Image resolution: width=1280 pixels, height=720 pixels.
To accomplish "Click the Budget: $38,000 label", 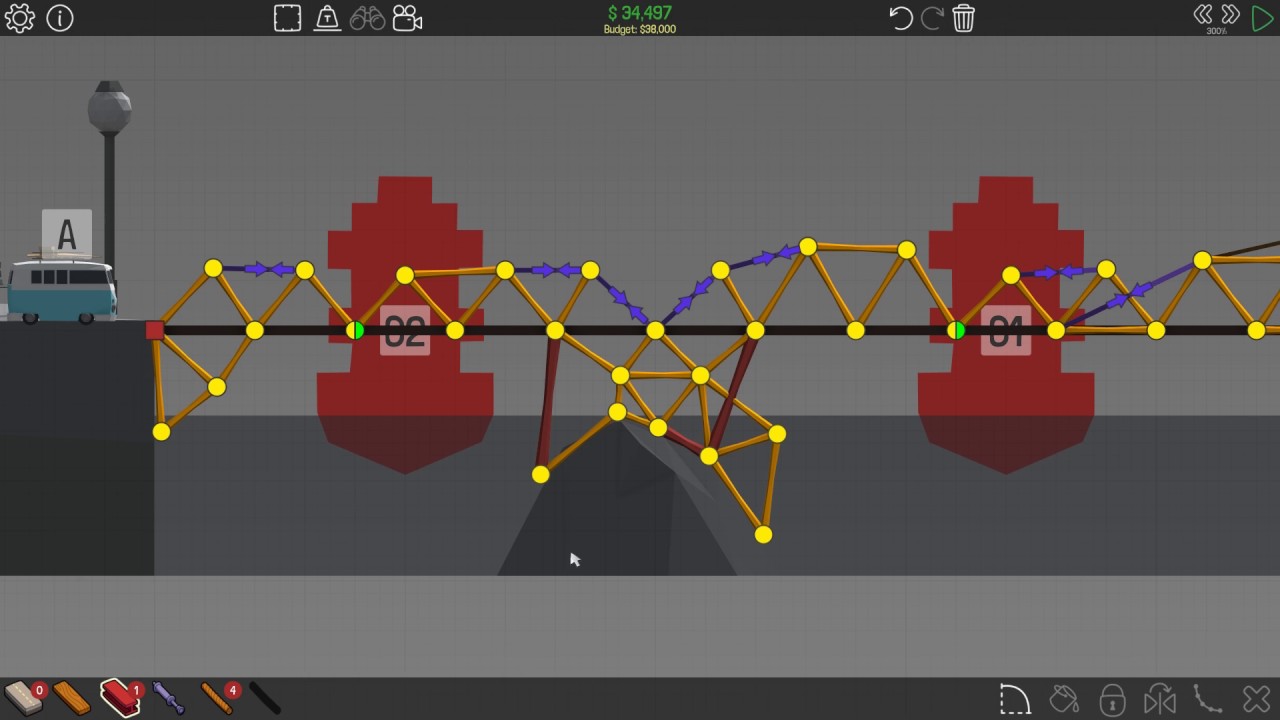I will pyautogui.click(x=639, y=30).
